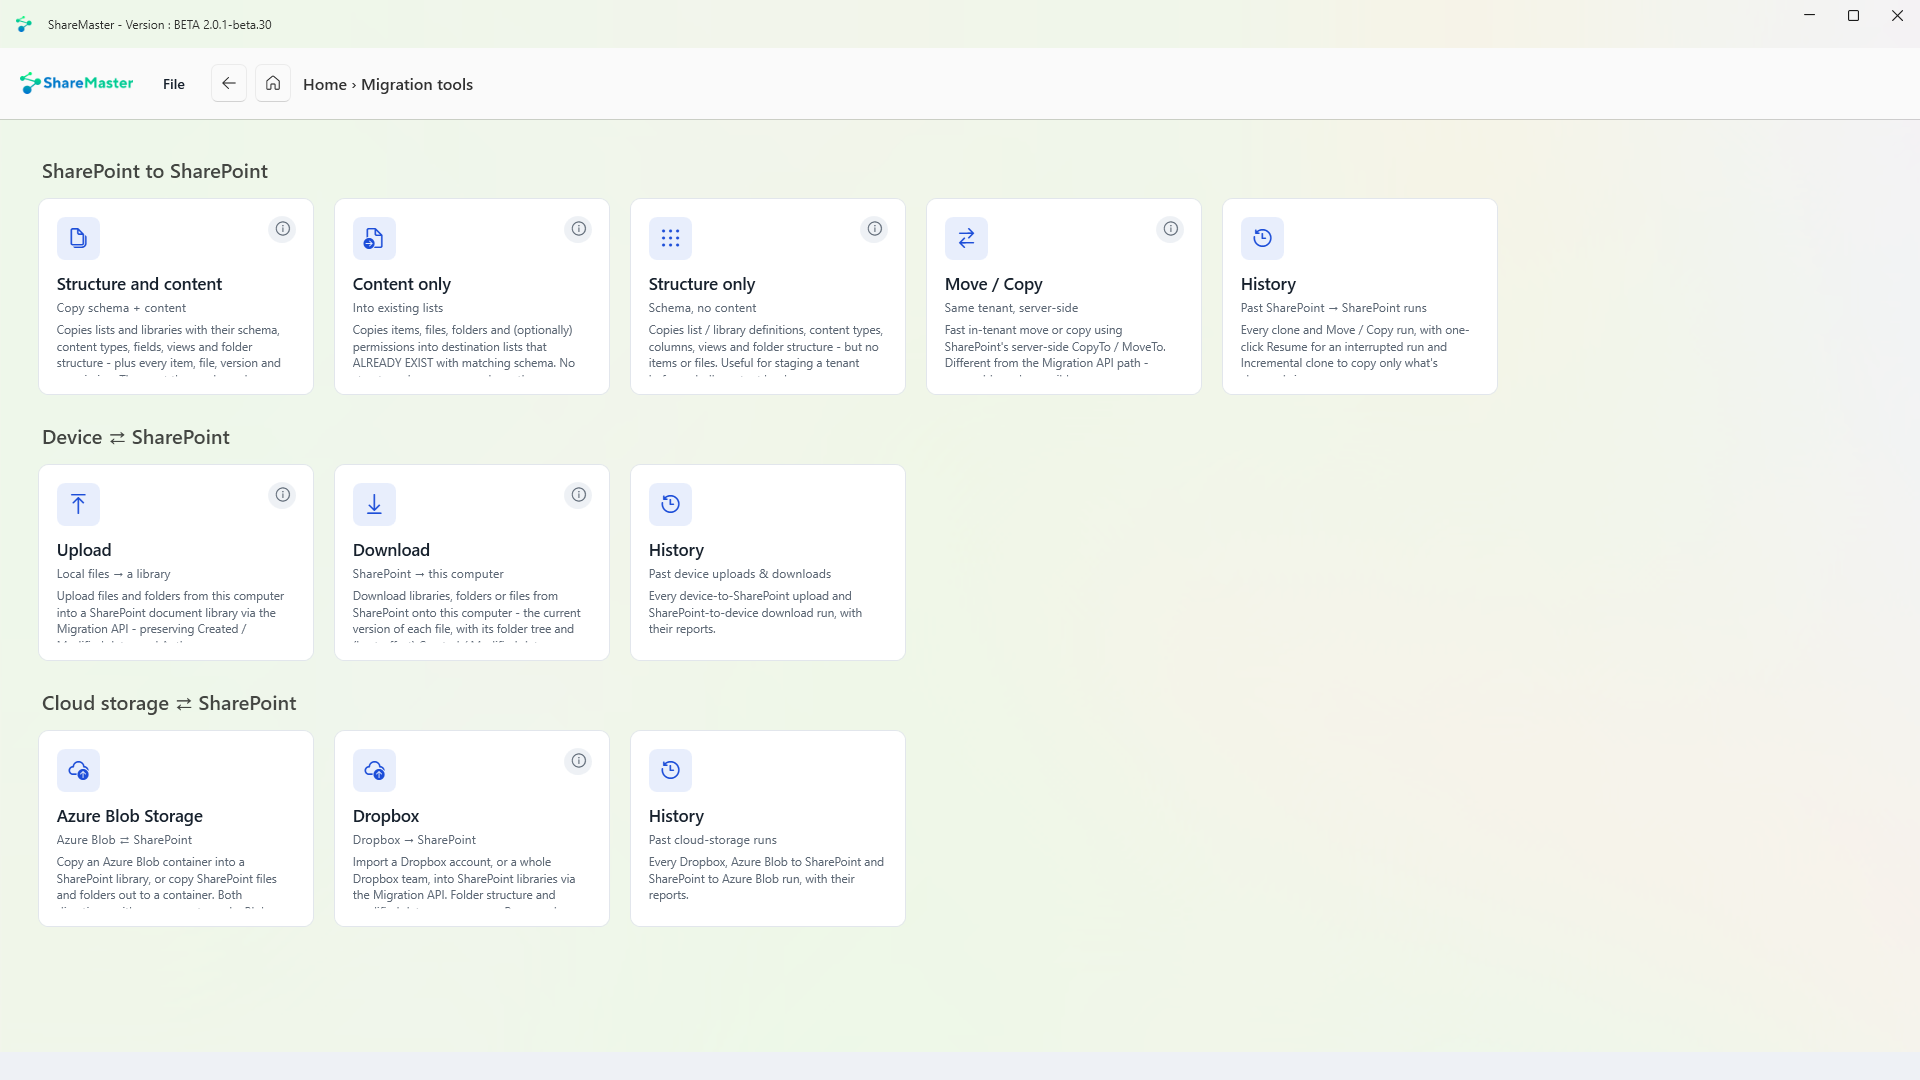This screenshot has height=1080, width=1920.
Task: Click the Azure Blob Storage cloud icon
Action: [78, 770]
